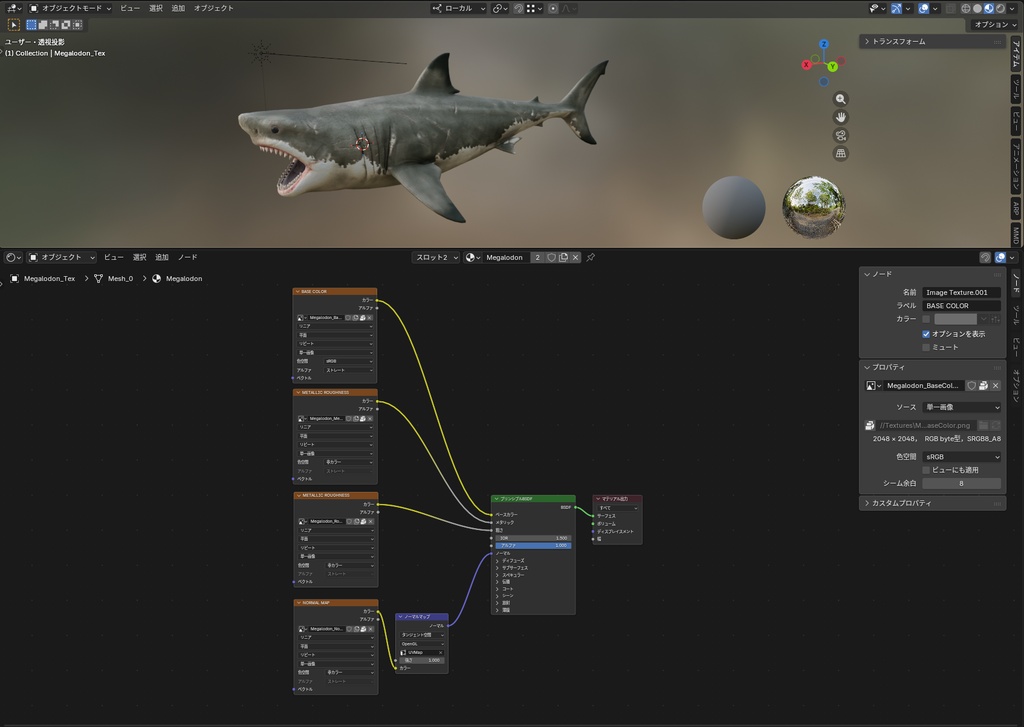Open the viewport '追加' menu
Screen dimensions: 1024x727
[x=178, y=8]
